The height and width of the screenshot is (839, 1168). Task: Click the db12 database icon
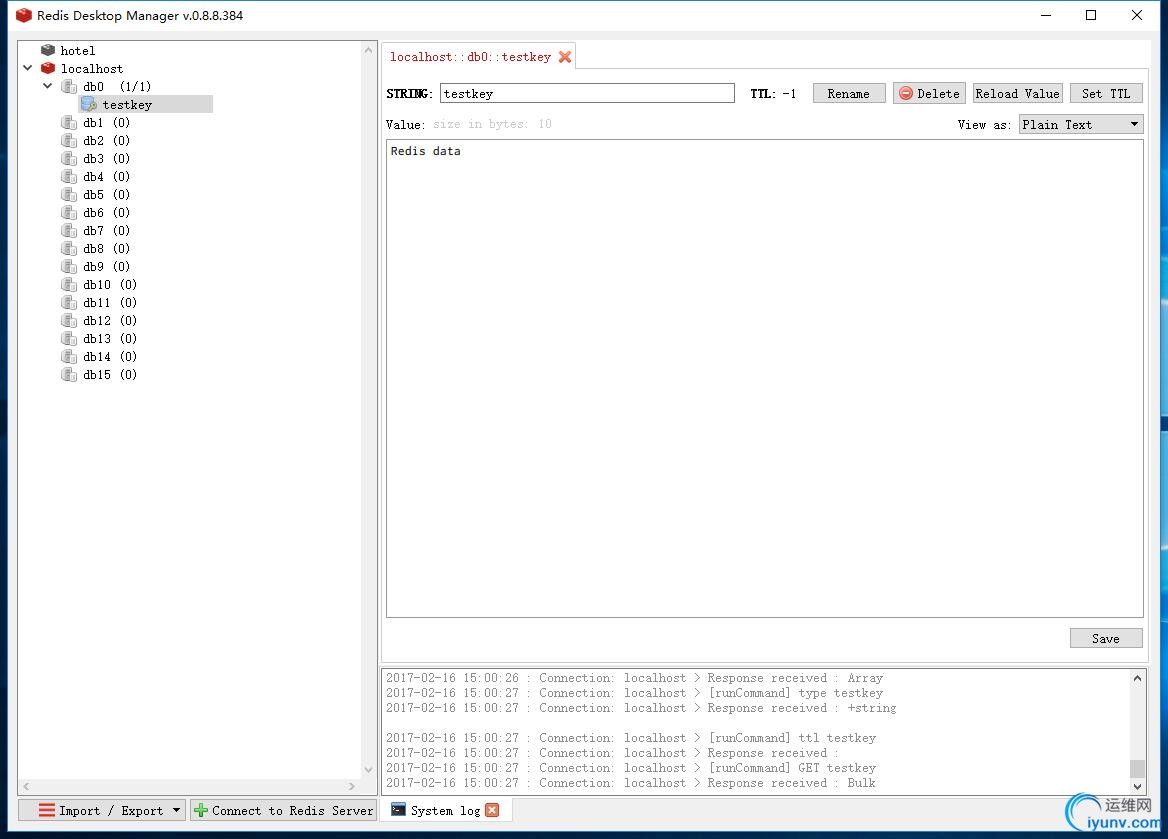[x=69, y=320]
